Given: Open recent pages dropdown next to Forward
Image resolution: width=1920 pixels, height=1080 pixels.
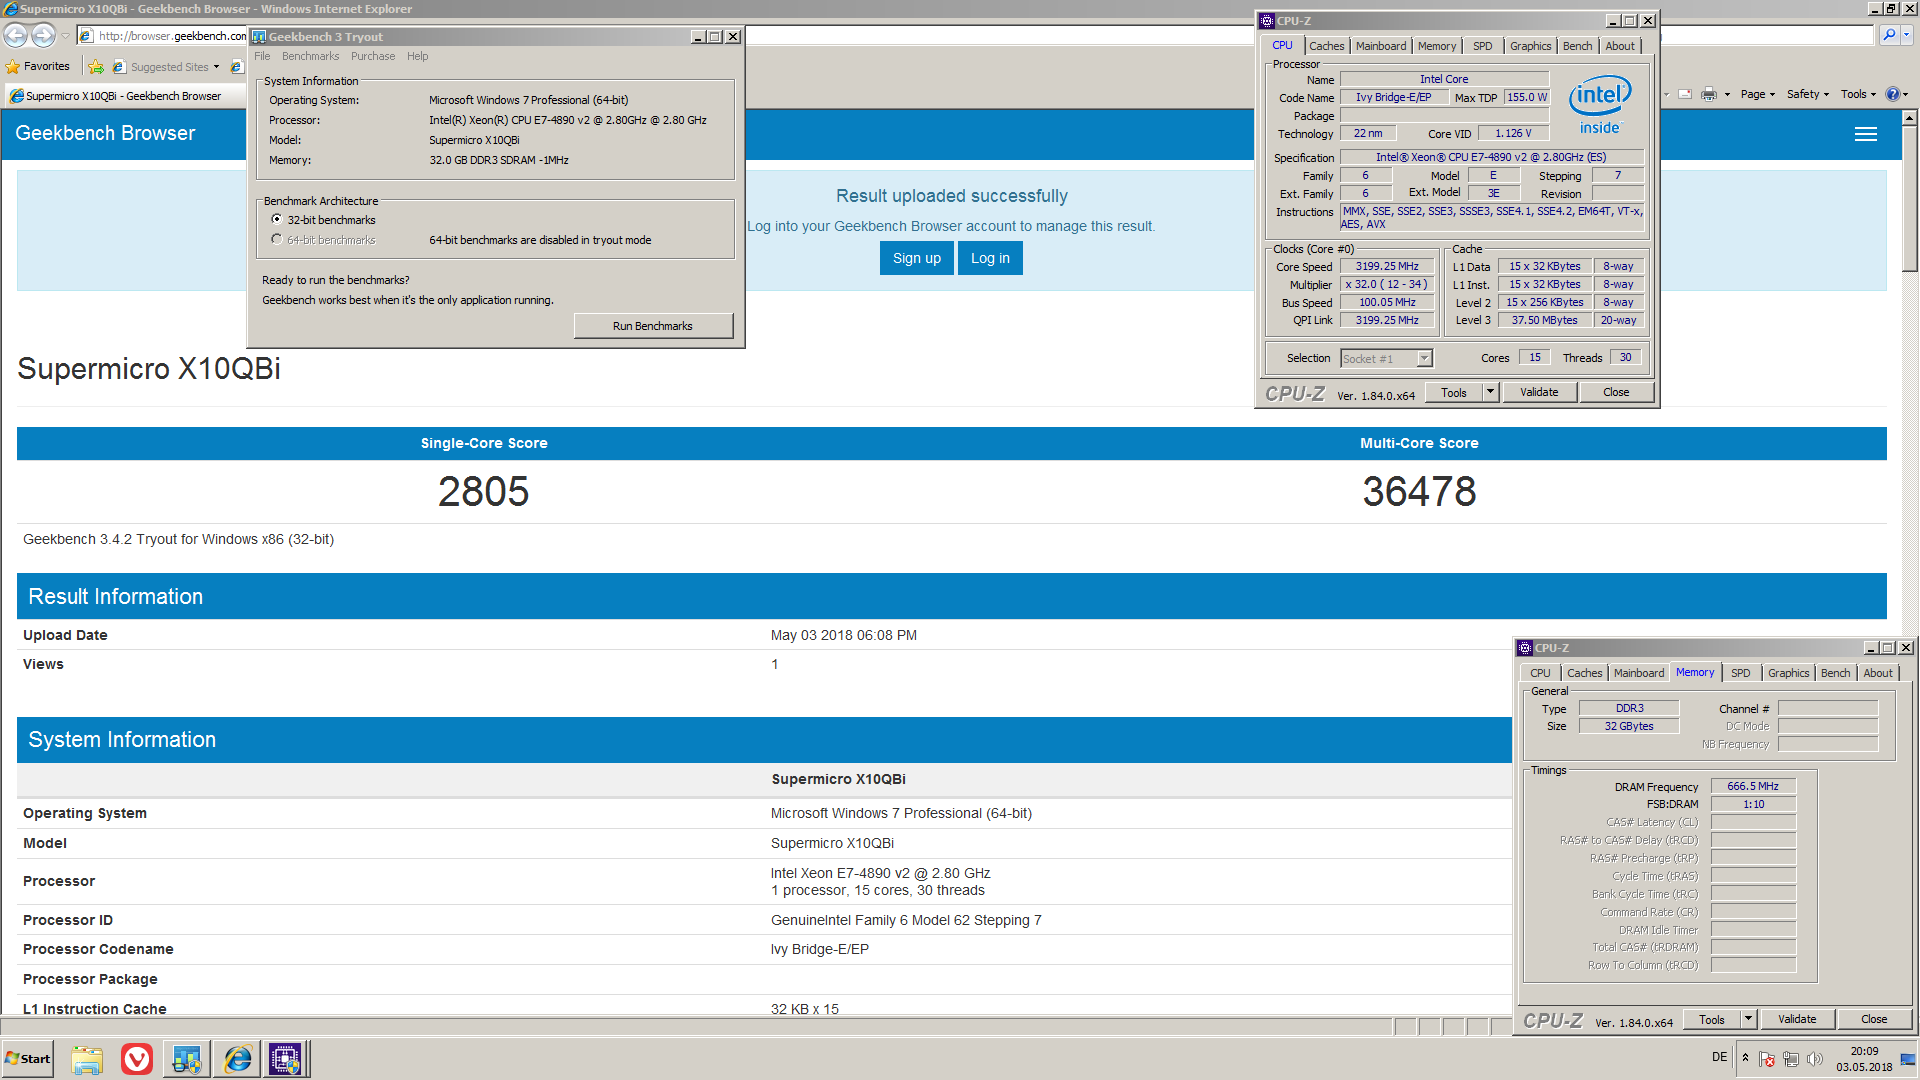Looking at the screenshot, I should point(65,36).
